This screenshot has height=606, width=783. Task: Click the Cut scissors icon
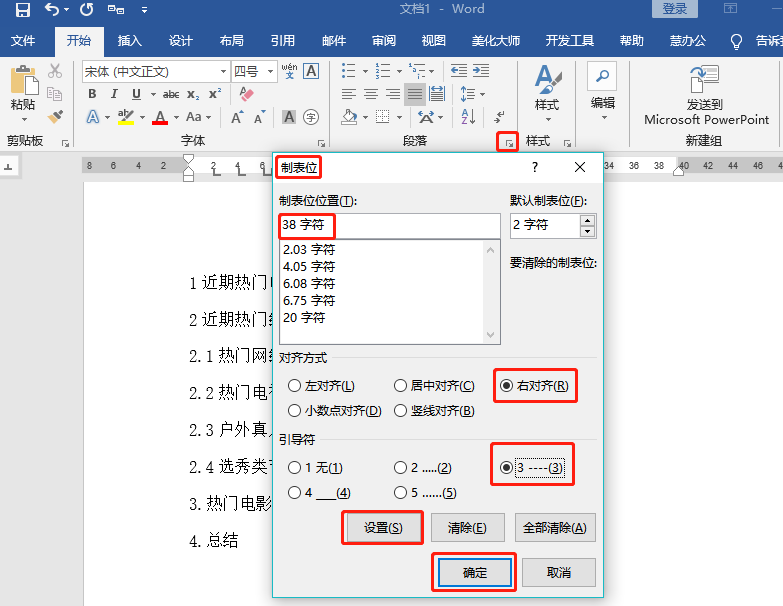(x=55, y=71)
